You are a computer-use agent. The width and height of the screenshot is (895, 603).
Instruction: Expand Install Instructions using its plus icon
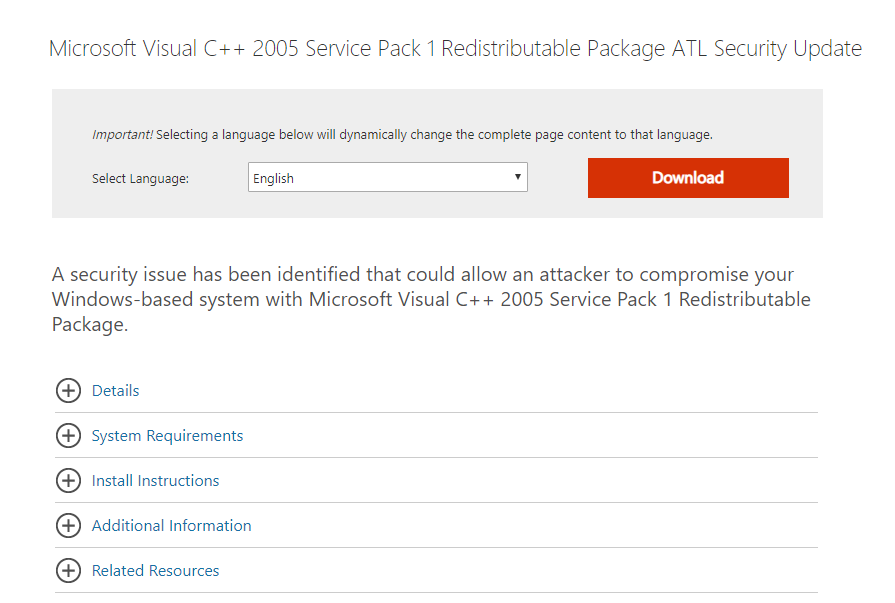[x=68, y=481]
